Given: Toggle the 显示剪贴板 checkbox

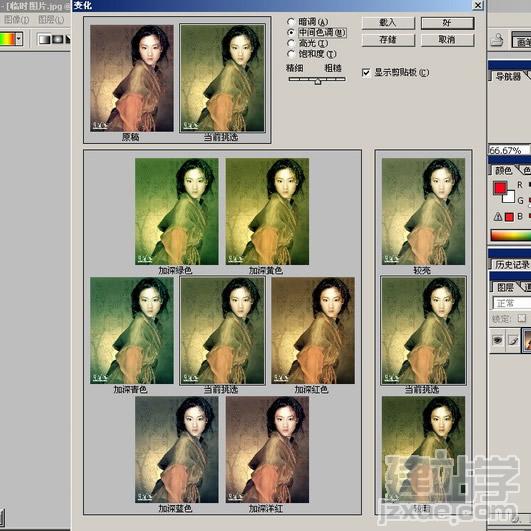Looking at the screenshot, I should click(366, 73).
